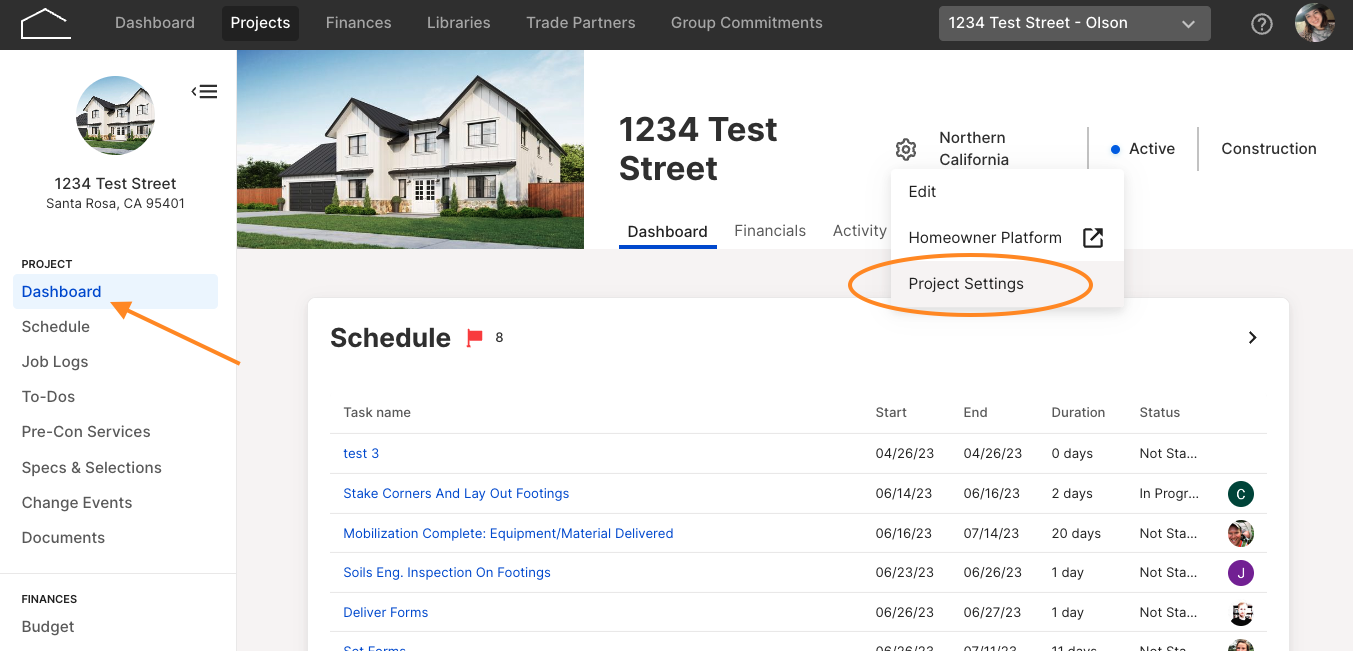The image size is (1353, 651).
Task: Click the purple J assignee avatar
Action: pos(1240,573)
